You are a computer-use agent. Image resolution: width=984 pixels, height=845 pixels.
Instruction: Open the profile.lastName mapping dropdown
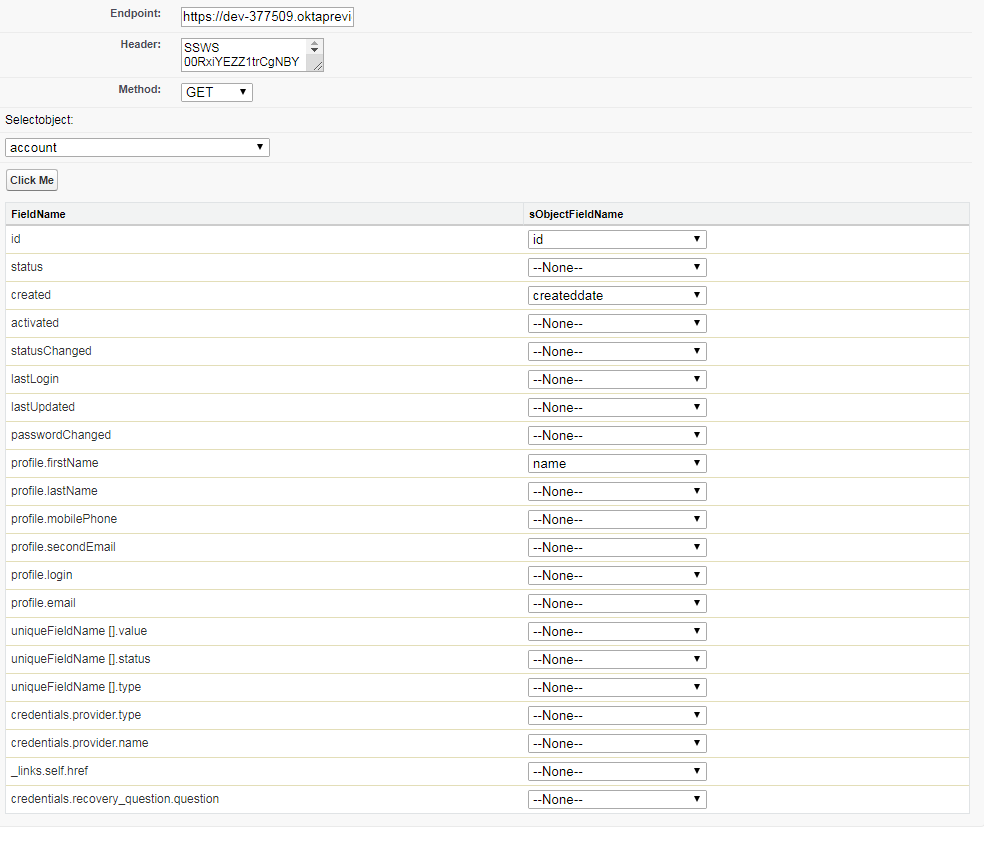click(x=616, y=491)
